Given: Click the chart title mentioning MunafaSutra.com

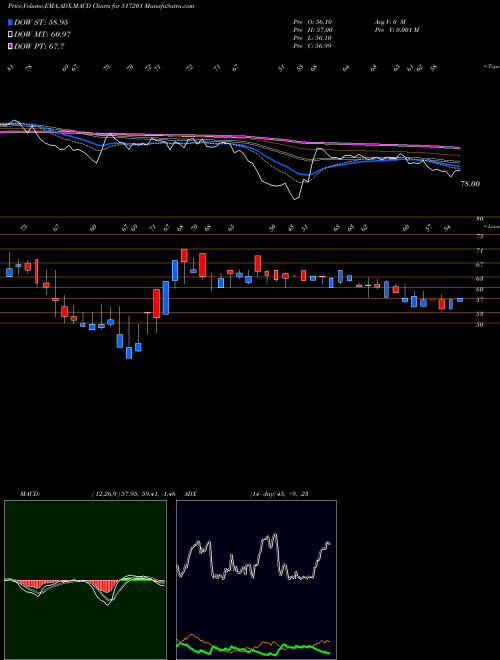Looking at the screenshot, I should point(101,6).
